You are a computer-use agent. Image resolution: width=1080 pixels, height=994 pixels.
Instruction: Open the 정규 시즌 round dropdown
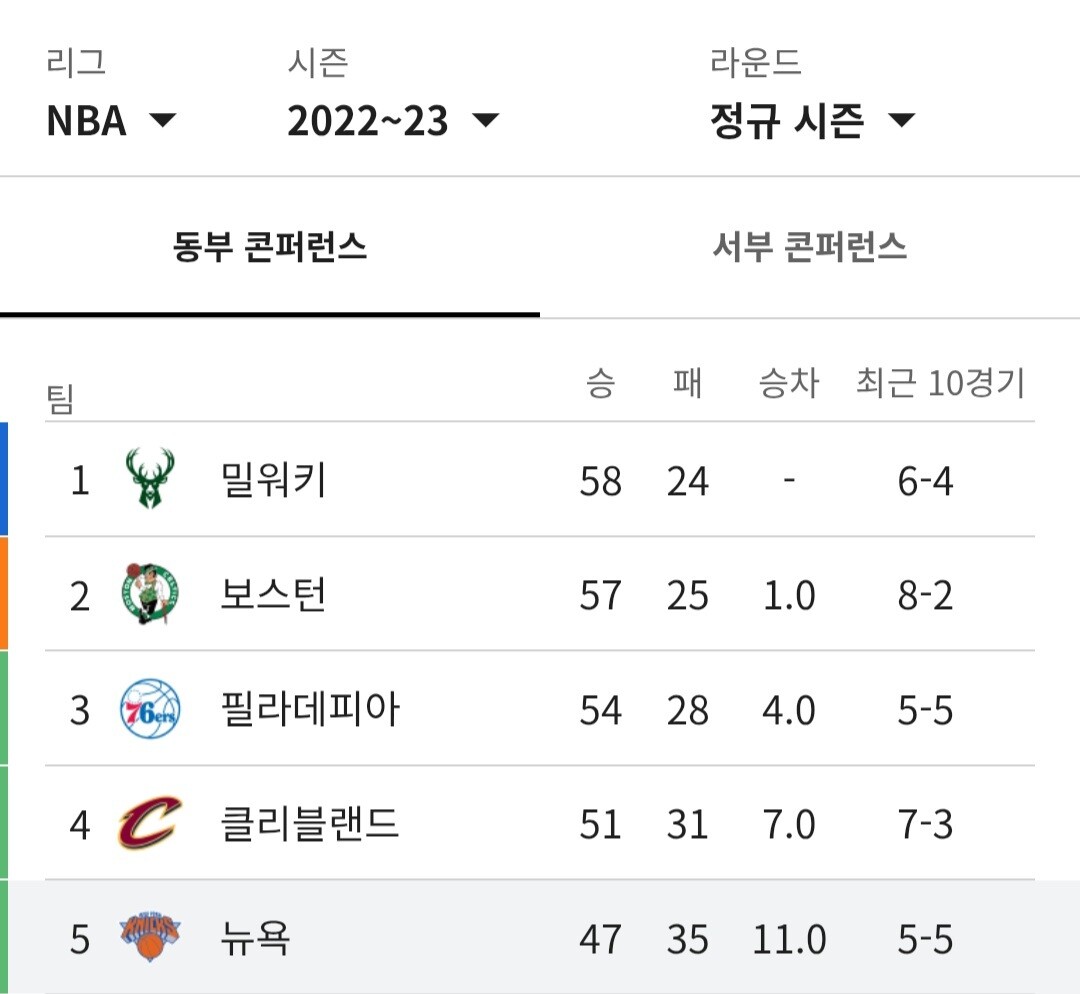(x=813, y=121)
